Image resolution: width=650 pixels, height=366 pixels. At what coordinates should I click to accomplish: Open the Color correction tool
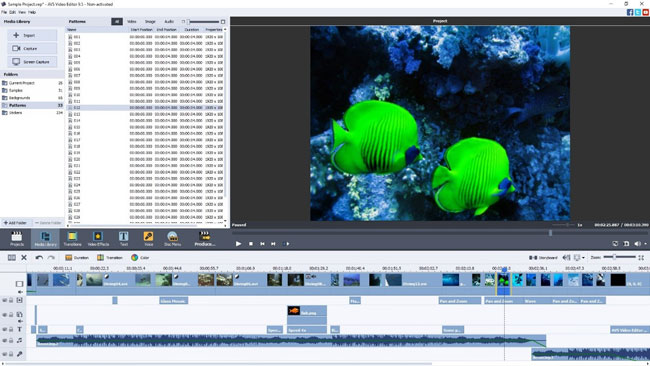pos(140,257)
